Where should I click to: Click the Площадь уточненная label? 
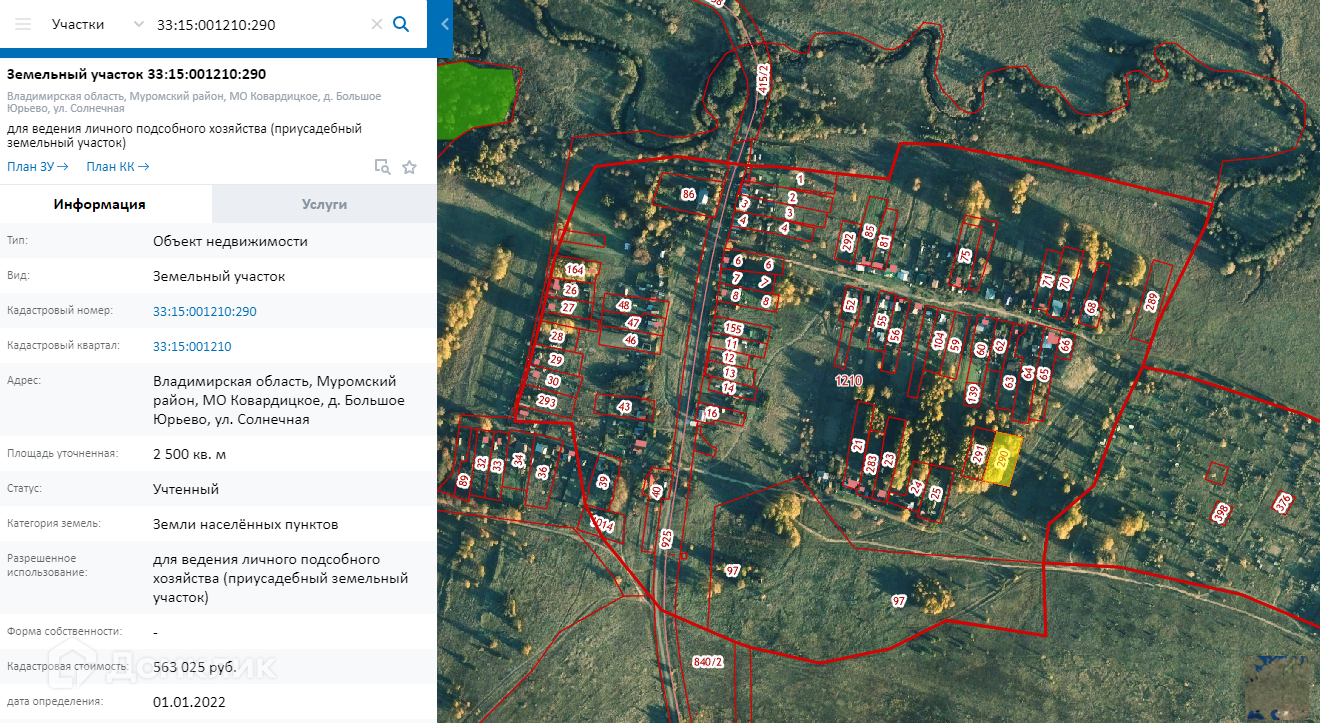(x=62, y=453)
